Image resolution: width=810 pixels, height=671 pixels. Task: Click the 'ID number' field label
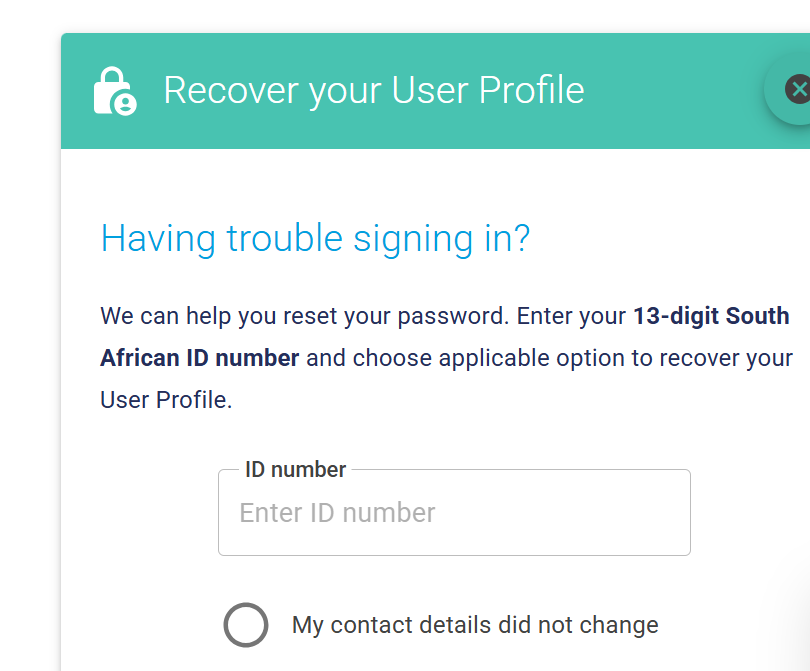coord(295,470)
